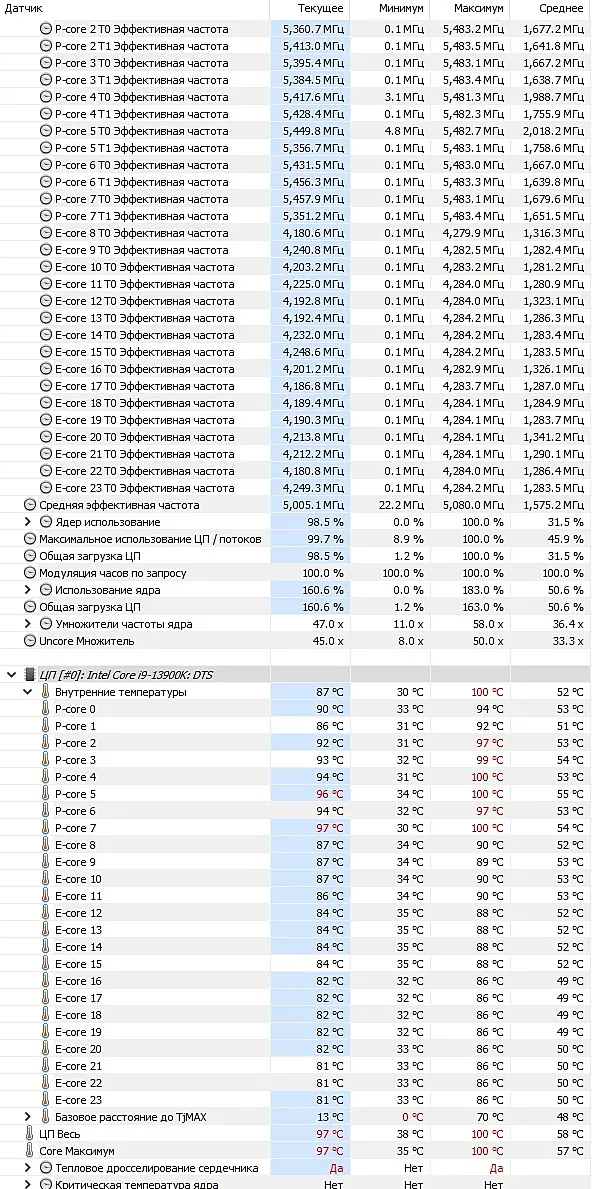Click the thermometer icon for E-core 23
This screenshot has width=592, height=1189.
(x=45, y=1100)
